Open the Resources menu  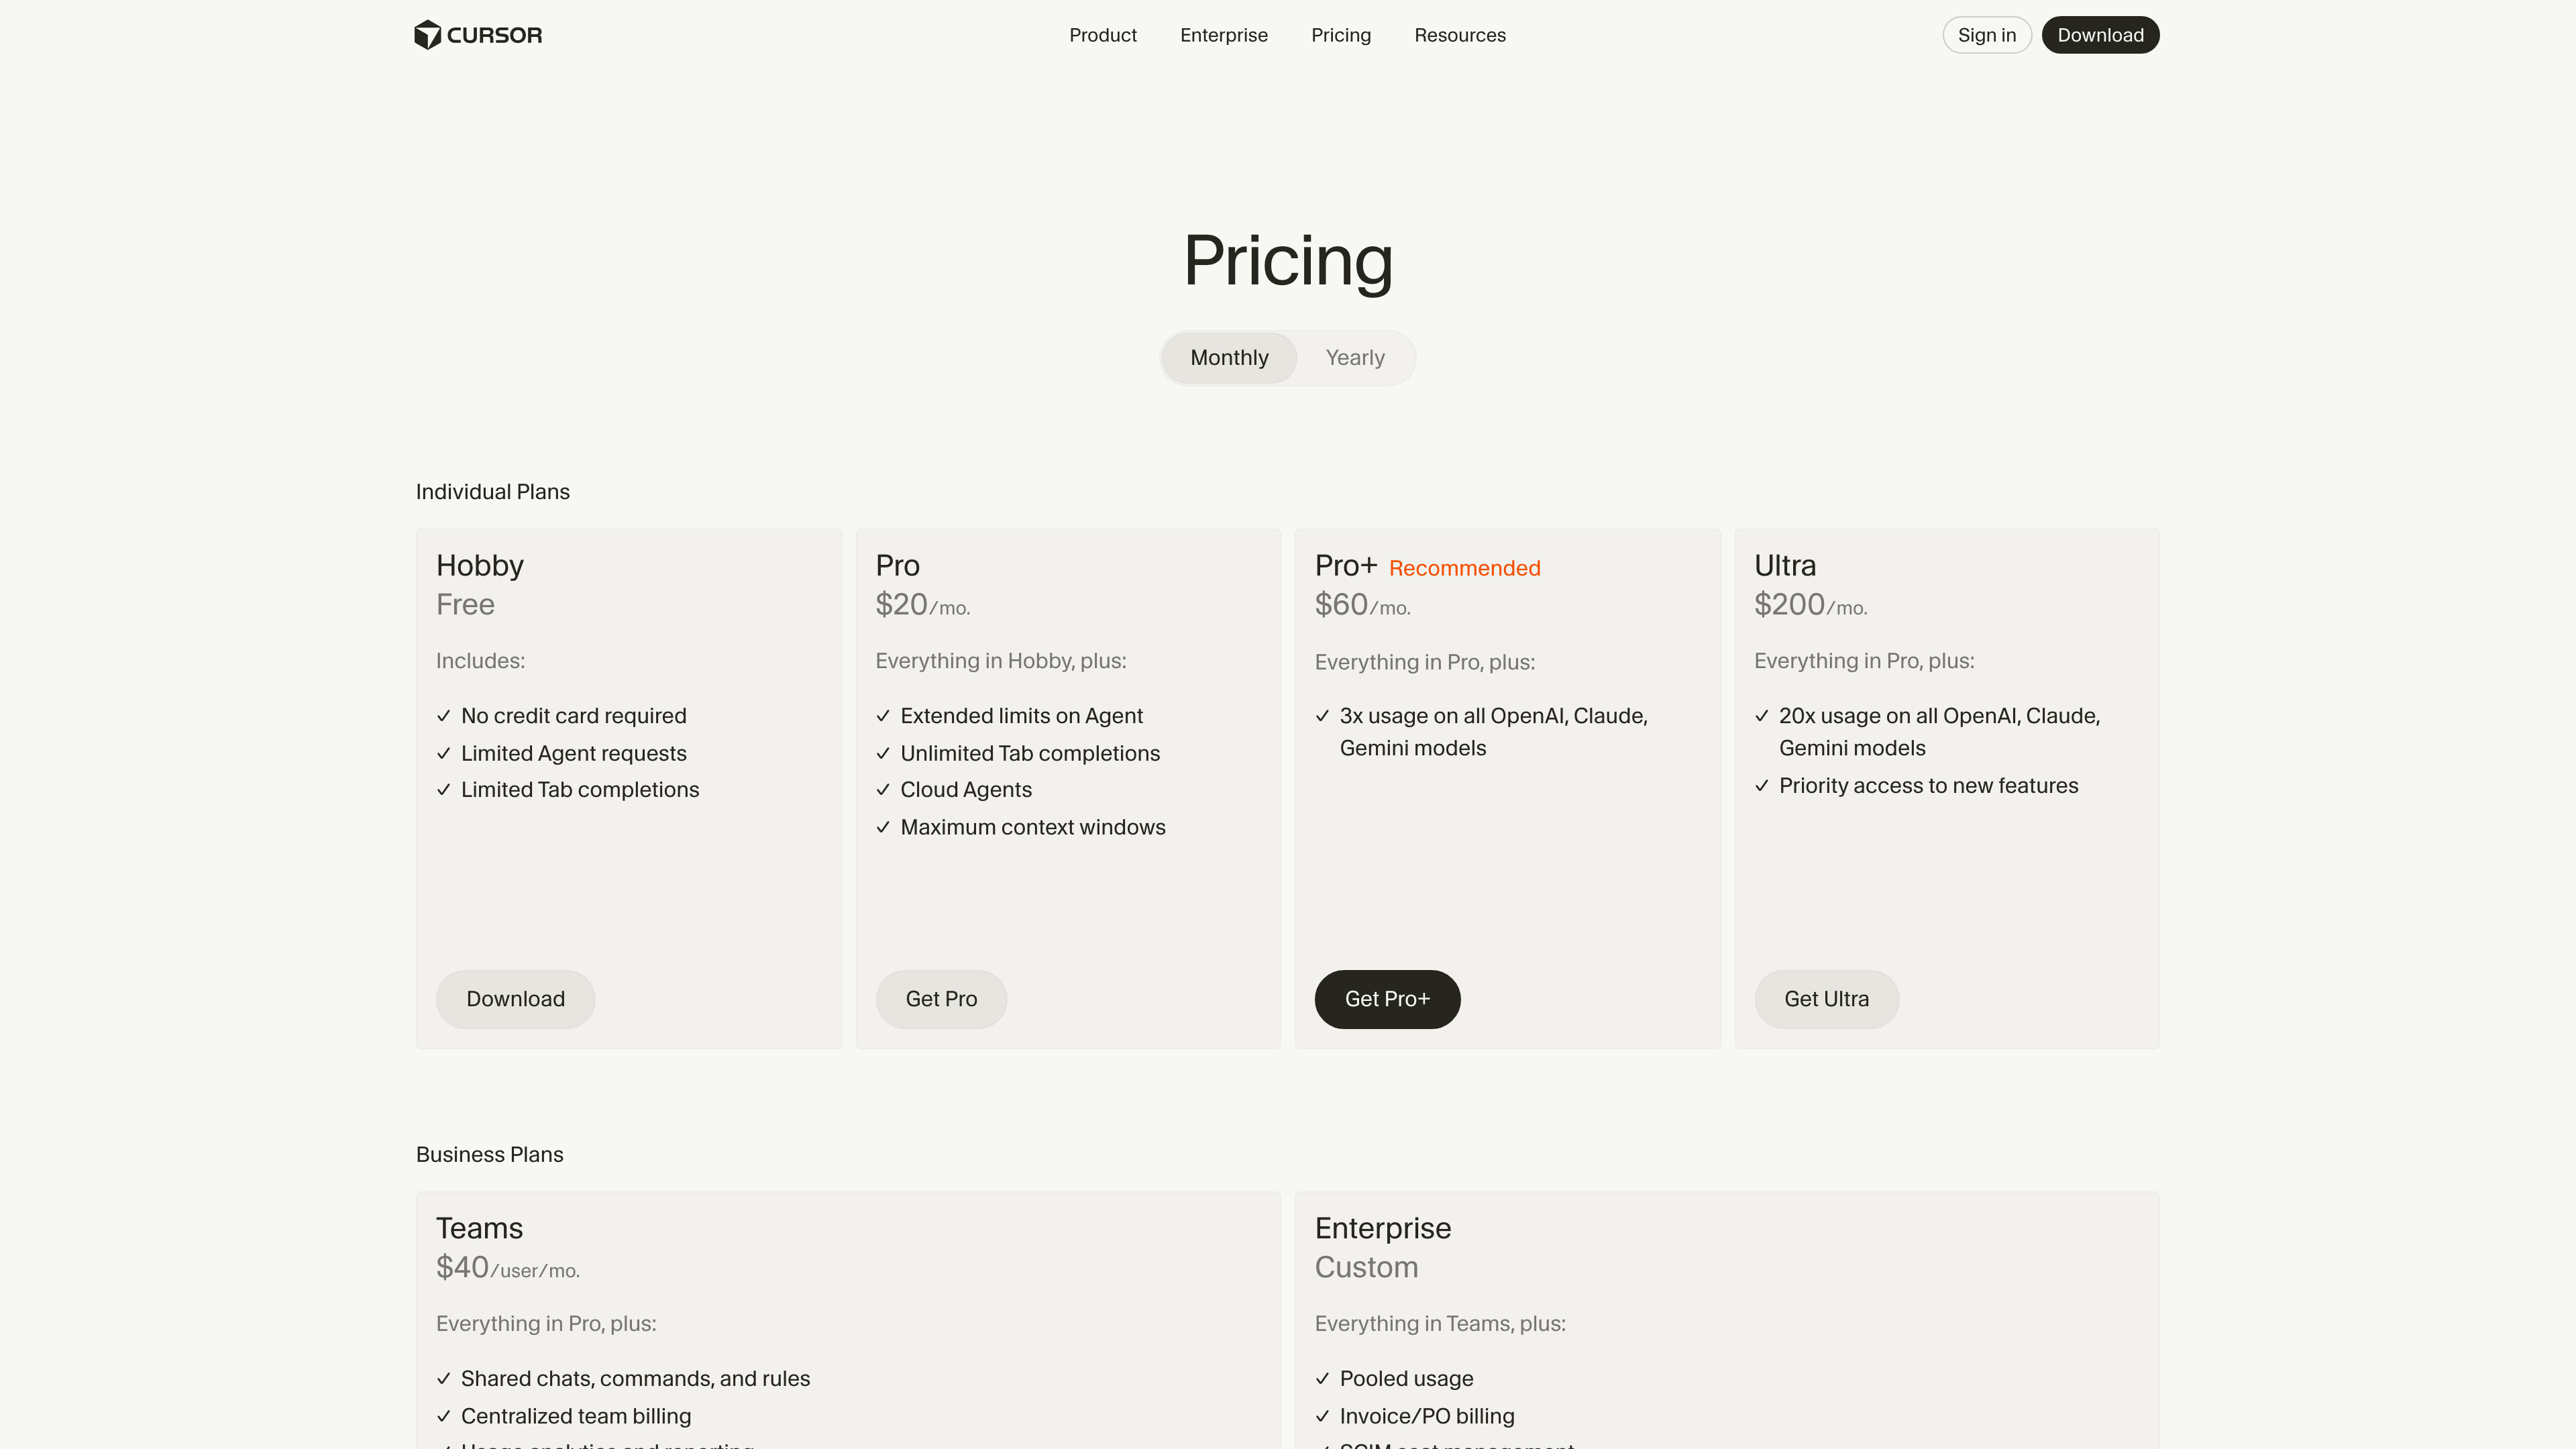(x=1459, y=35)
